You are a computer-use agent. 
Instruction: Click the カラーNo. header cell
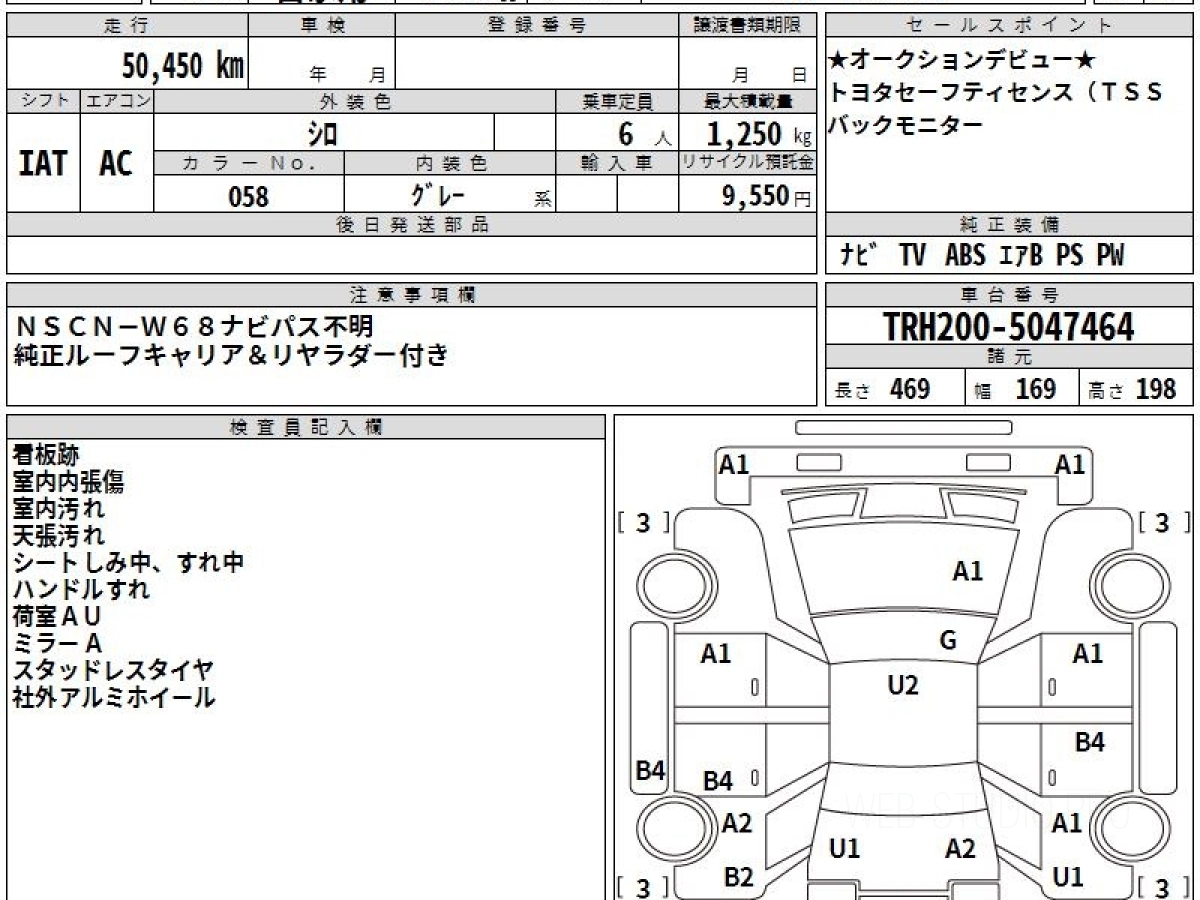coord(249,163)
